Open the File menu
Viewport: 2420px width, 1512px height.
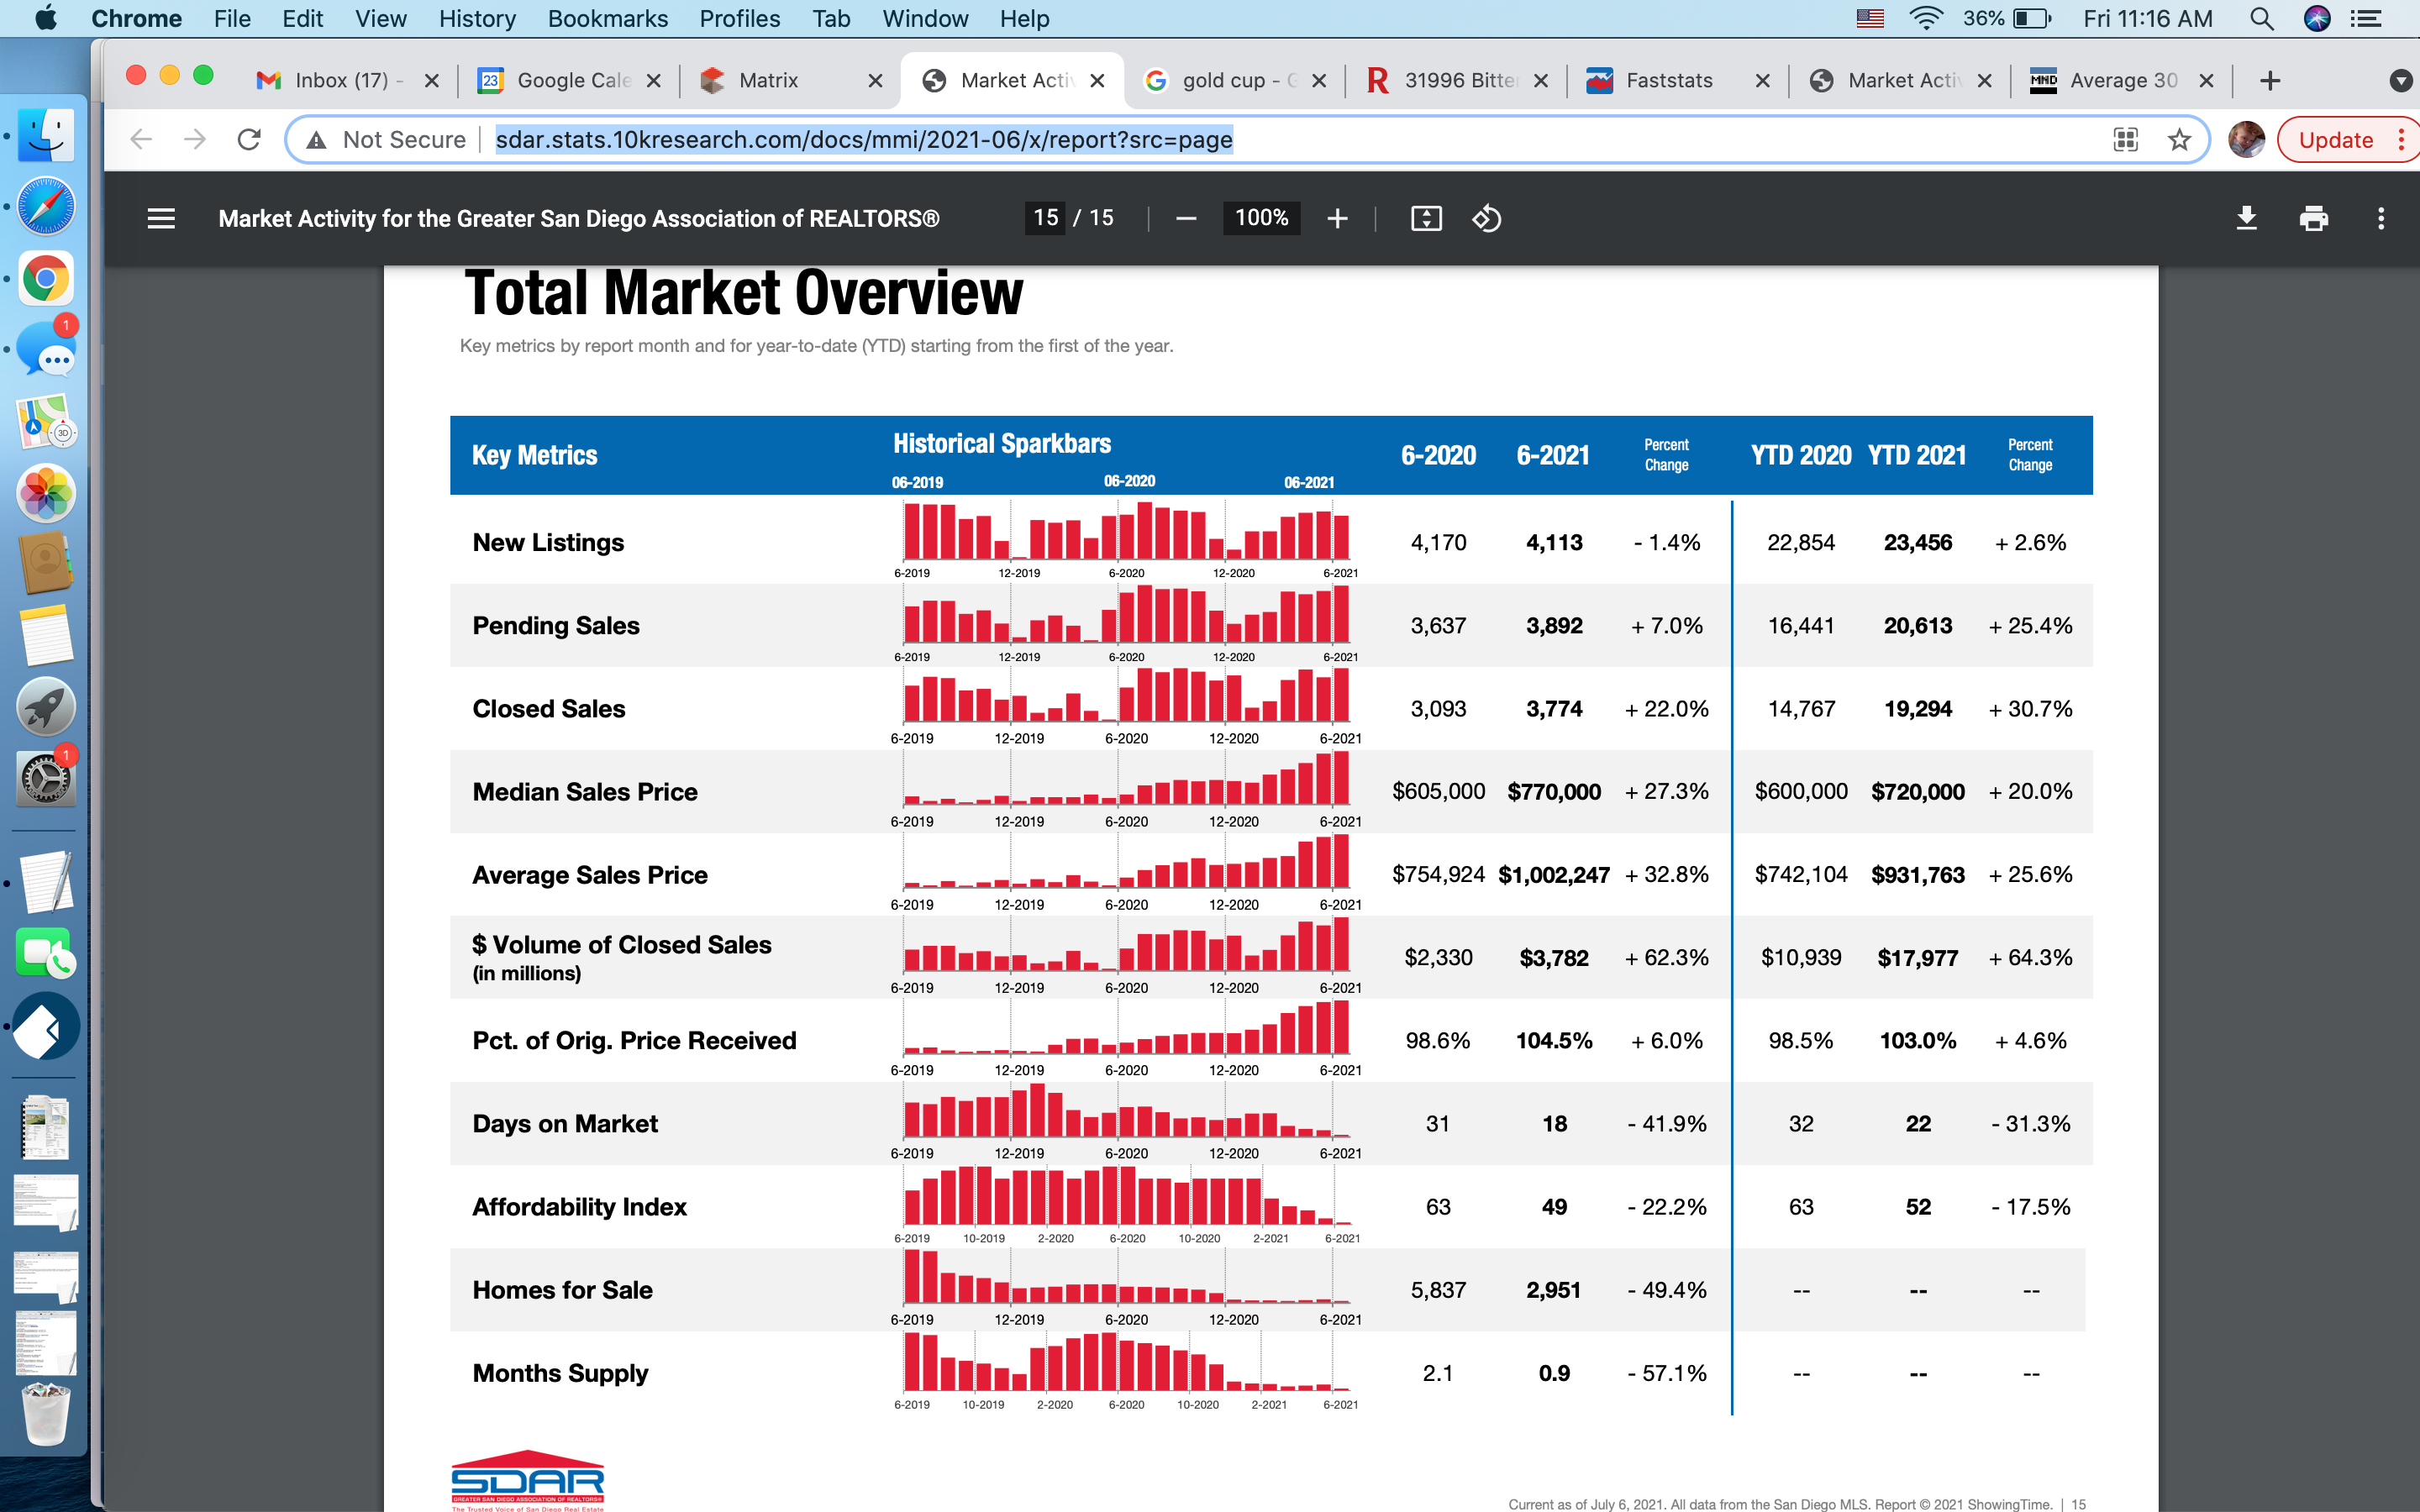pyautogui.click(x=232, y=19)
